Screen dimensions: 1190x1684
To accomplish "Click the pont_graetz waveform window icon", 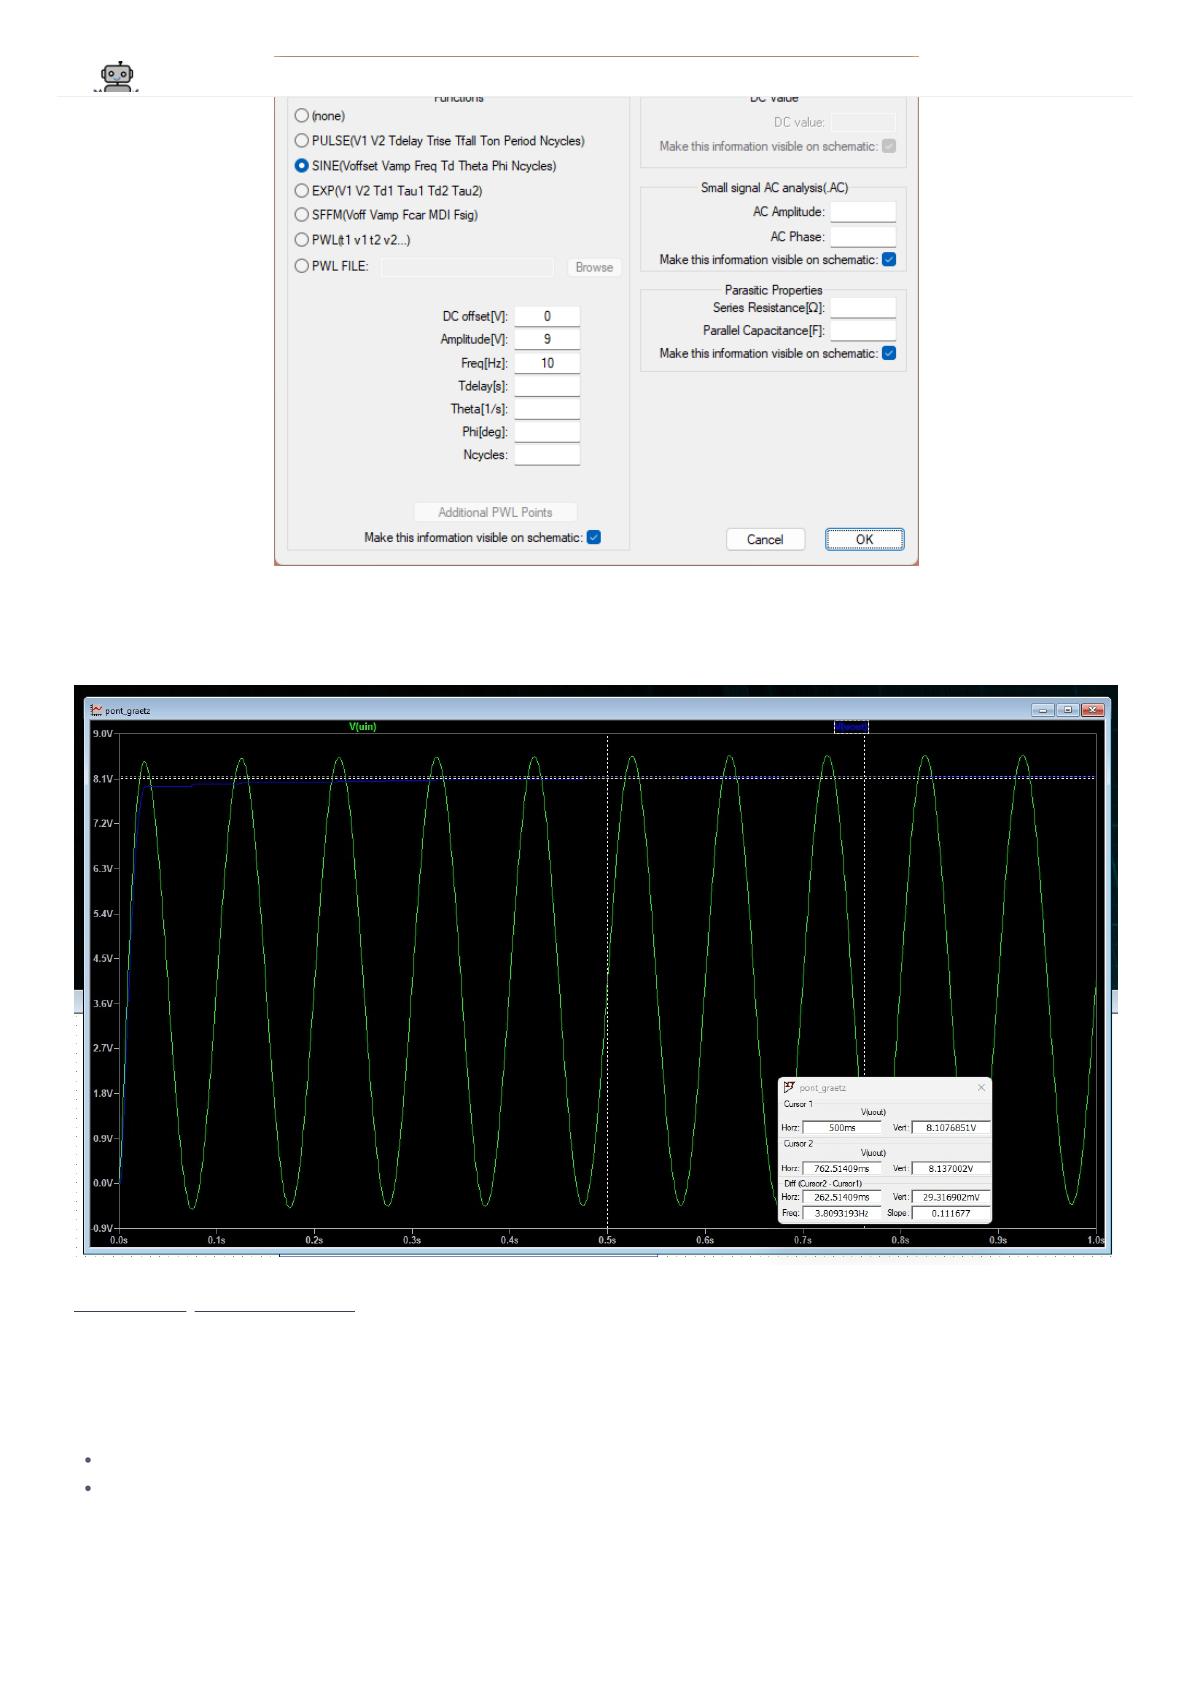I will coord(96,710).
